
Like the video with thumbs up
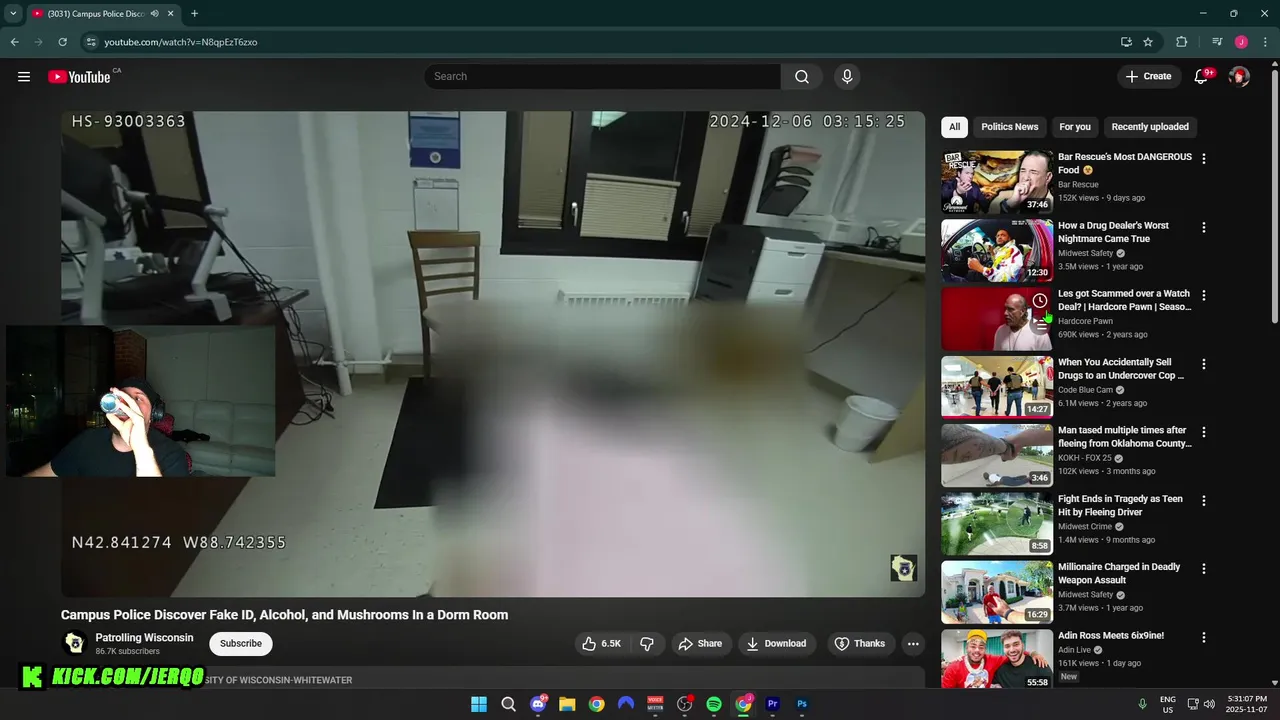click(601, 644)
